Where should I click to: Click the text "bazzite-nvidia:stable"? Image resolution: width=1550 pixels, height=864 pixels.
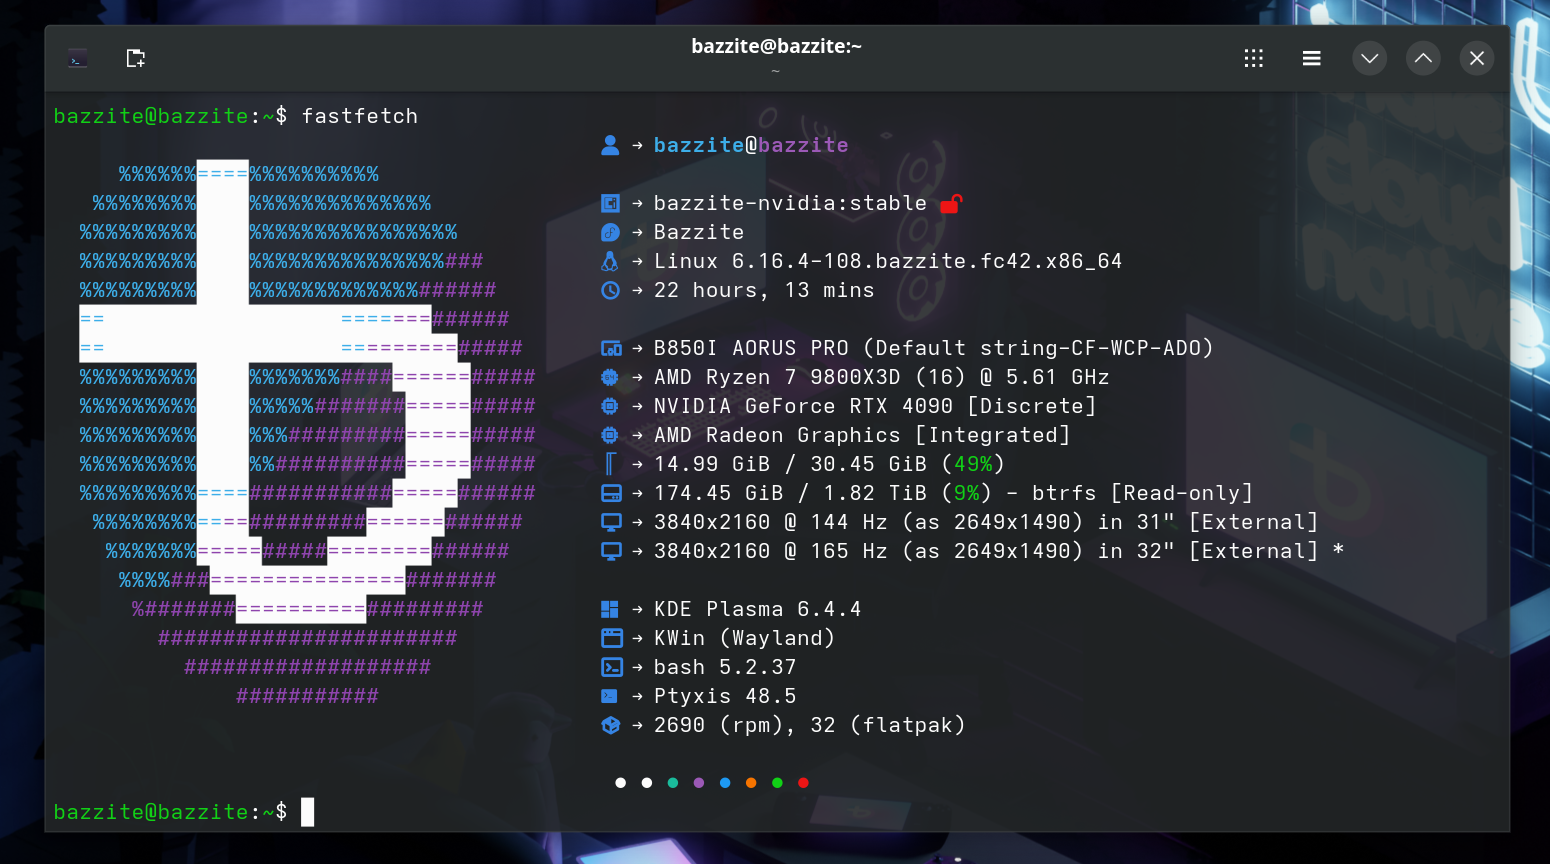[790, 203]
